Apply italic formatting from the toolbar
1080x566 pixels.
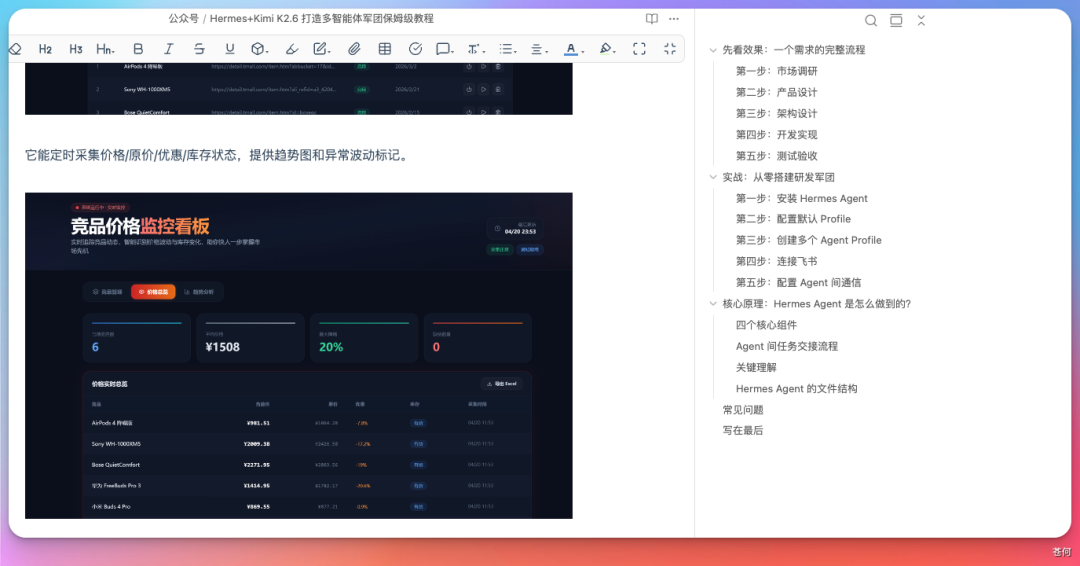[168, 49]
